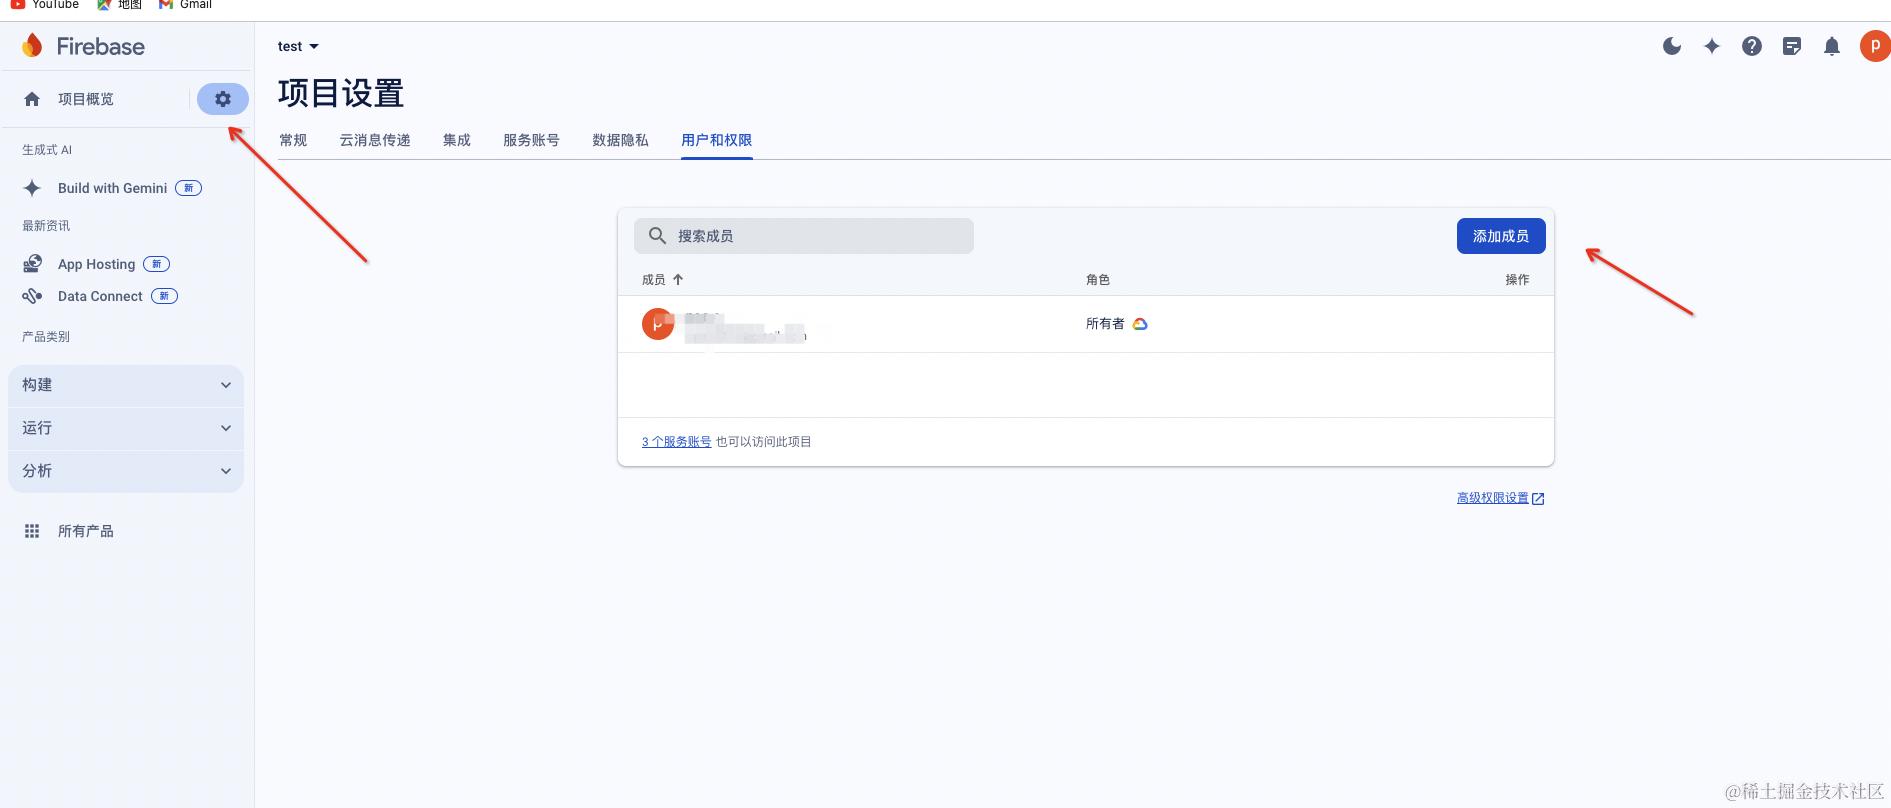
Task: Open 所有产品 page
Action: (x=86, y=531)
